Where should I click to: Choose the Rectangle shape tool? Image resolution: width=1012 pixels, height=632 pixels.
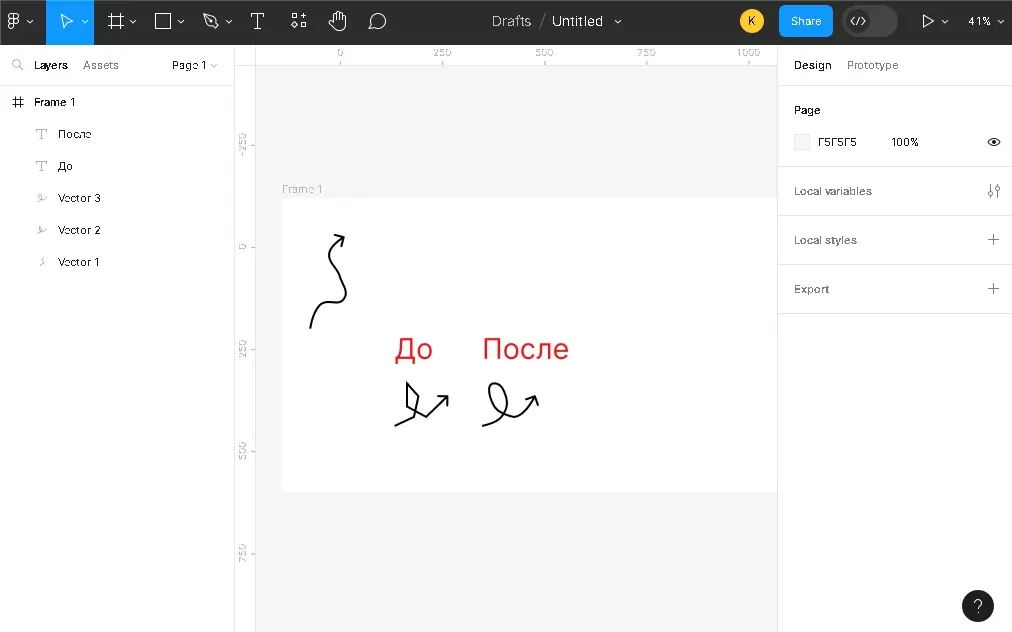(163, 21)
